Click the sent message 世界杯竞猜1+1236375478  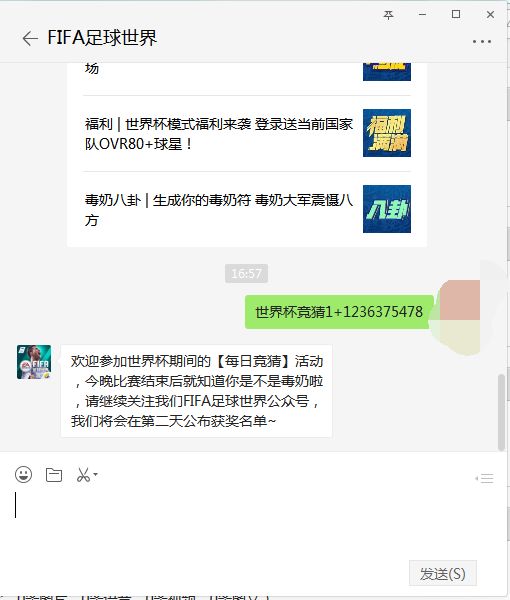click(x=339, y=312)
